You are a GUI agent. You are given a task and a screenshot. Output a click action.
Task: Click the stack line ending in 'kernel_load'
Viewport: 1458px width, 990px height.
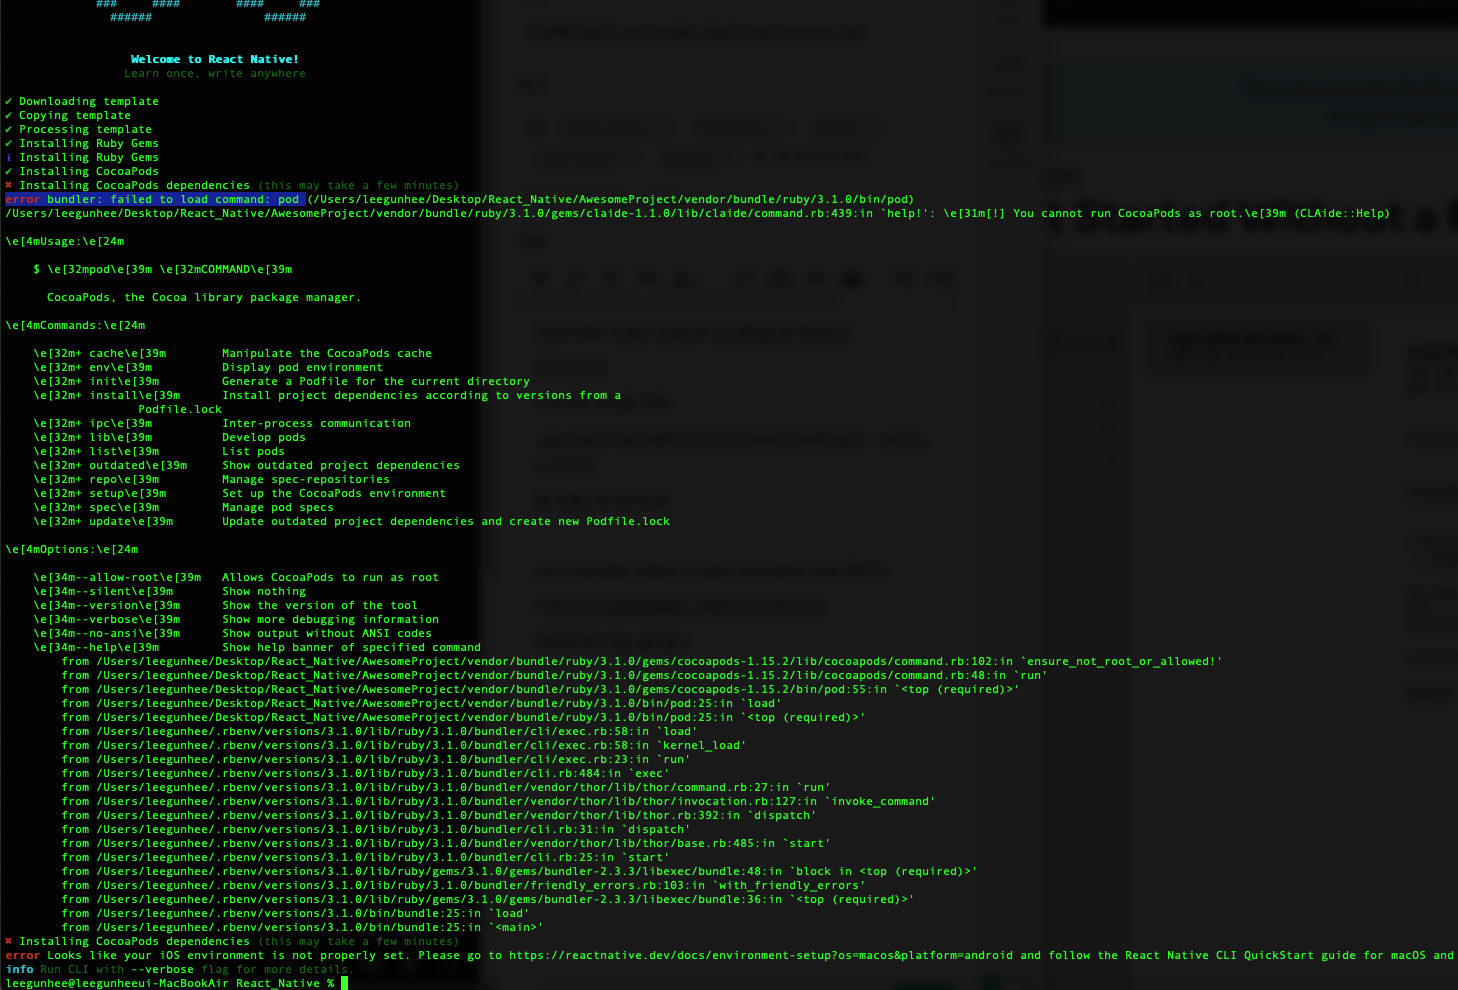pos(404,746)
